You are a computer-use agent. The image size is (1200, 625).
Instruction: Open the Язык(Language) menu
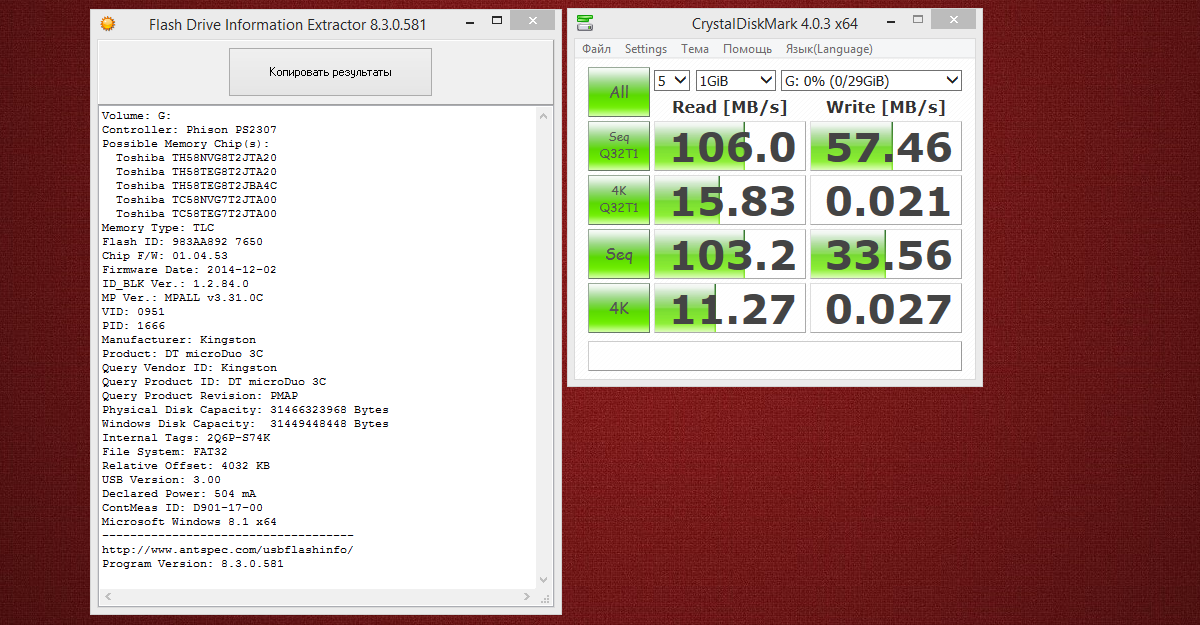click(x=828, y=49)
